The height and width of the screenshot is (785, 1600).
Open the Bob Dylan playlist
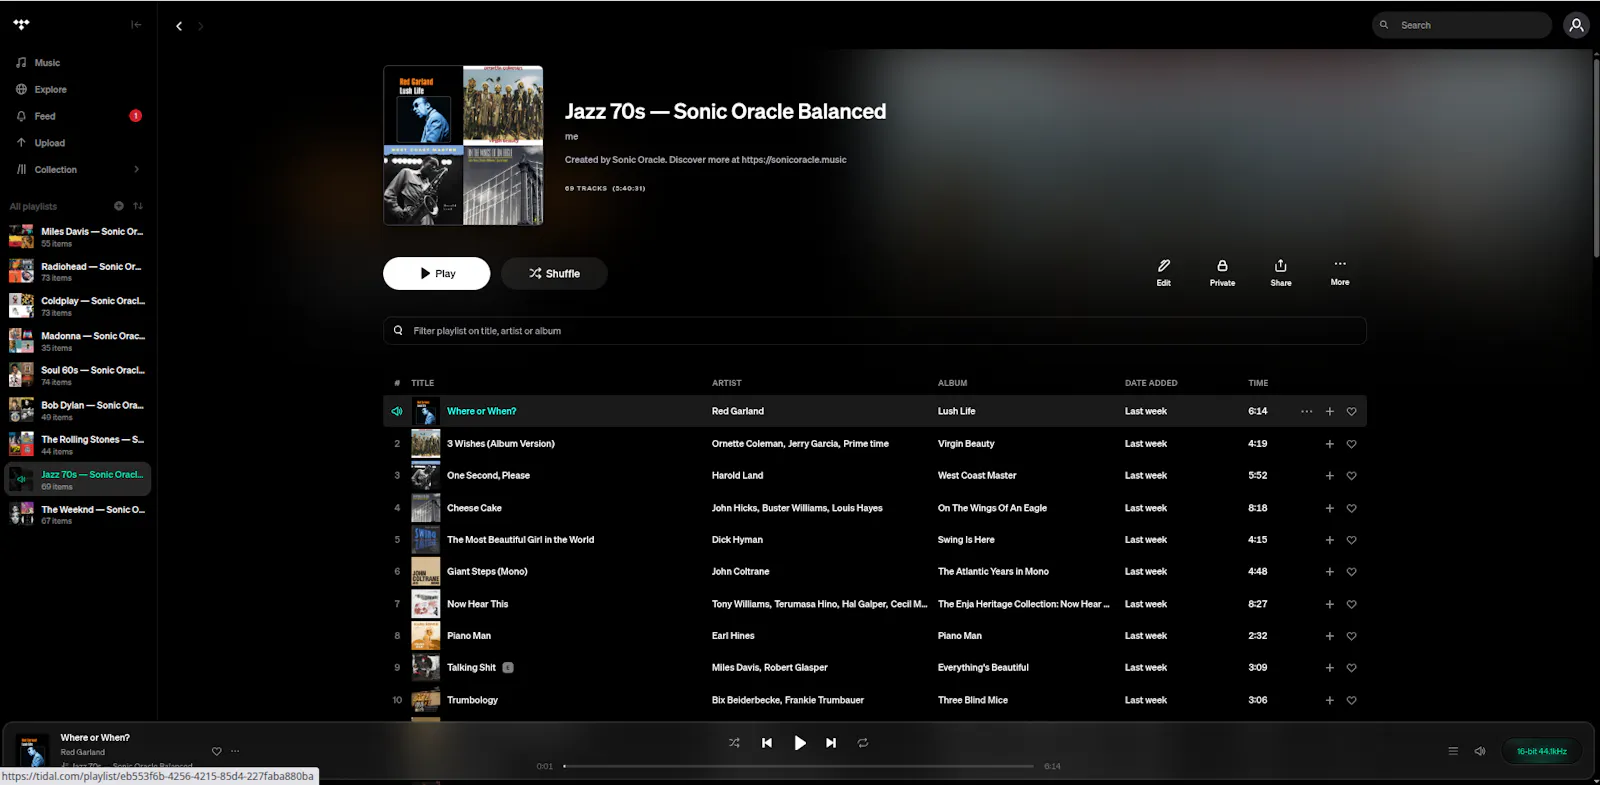click(x=78, y=410)
